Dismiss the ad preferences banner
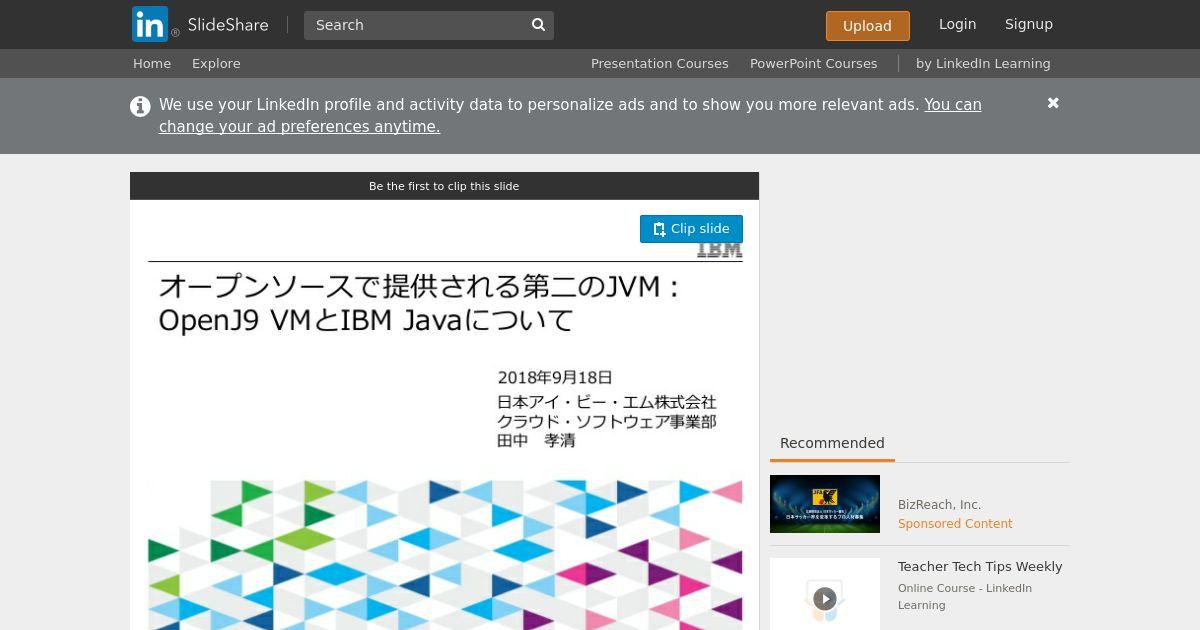 pos(1053,103)
